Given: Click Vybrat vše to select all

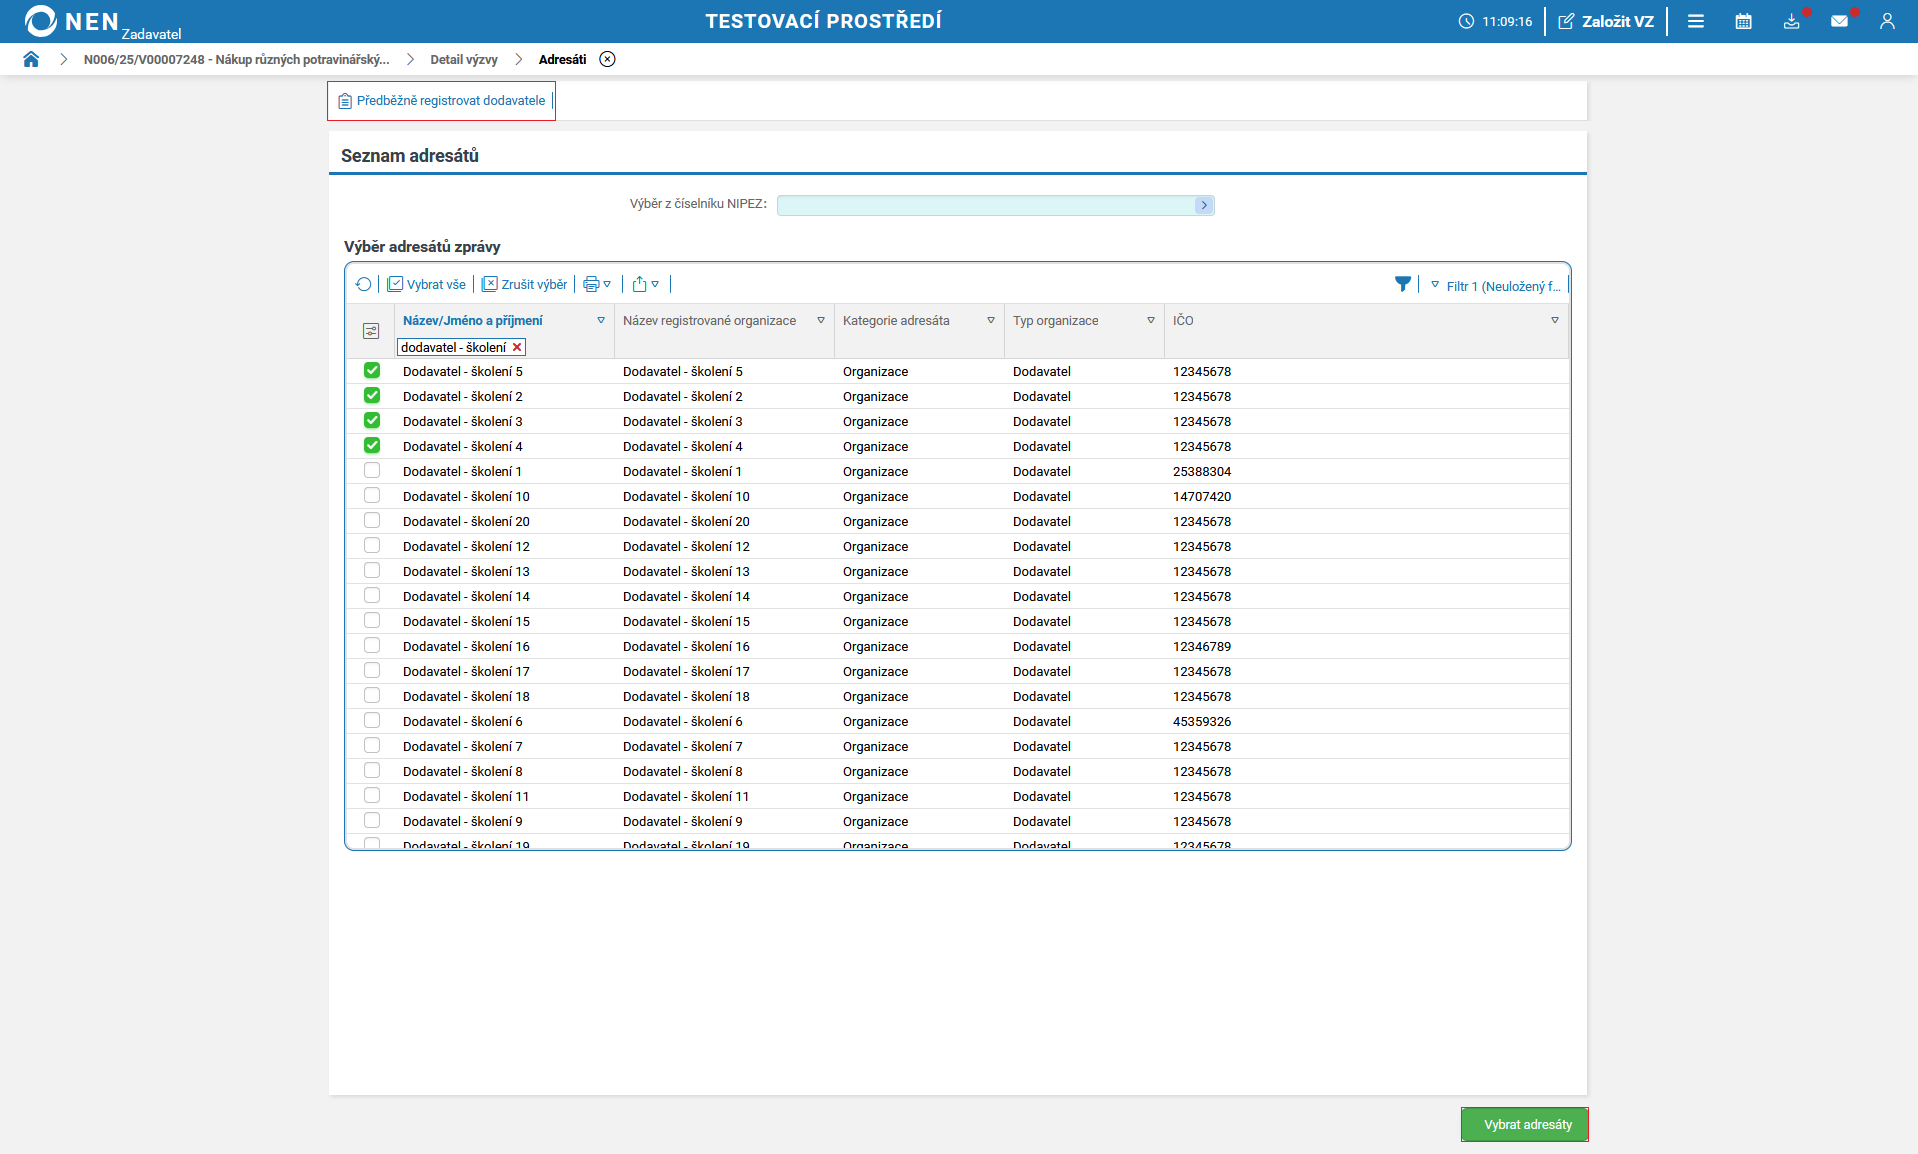Looking at the screenshot, I should click(x=427, y=285).
